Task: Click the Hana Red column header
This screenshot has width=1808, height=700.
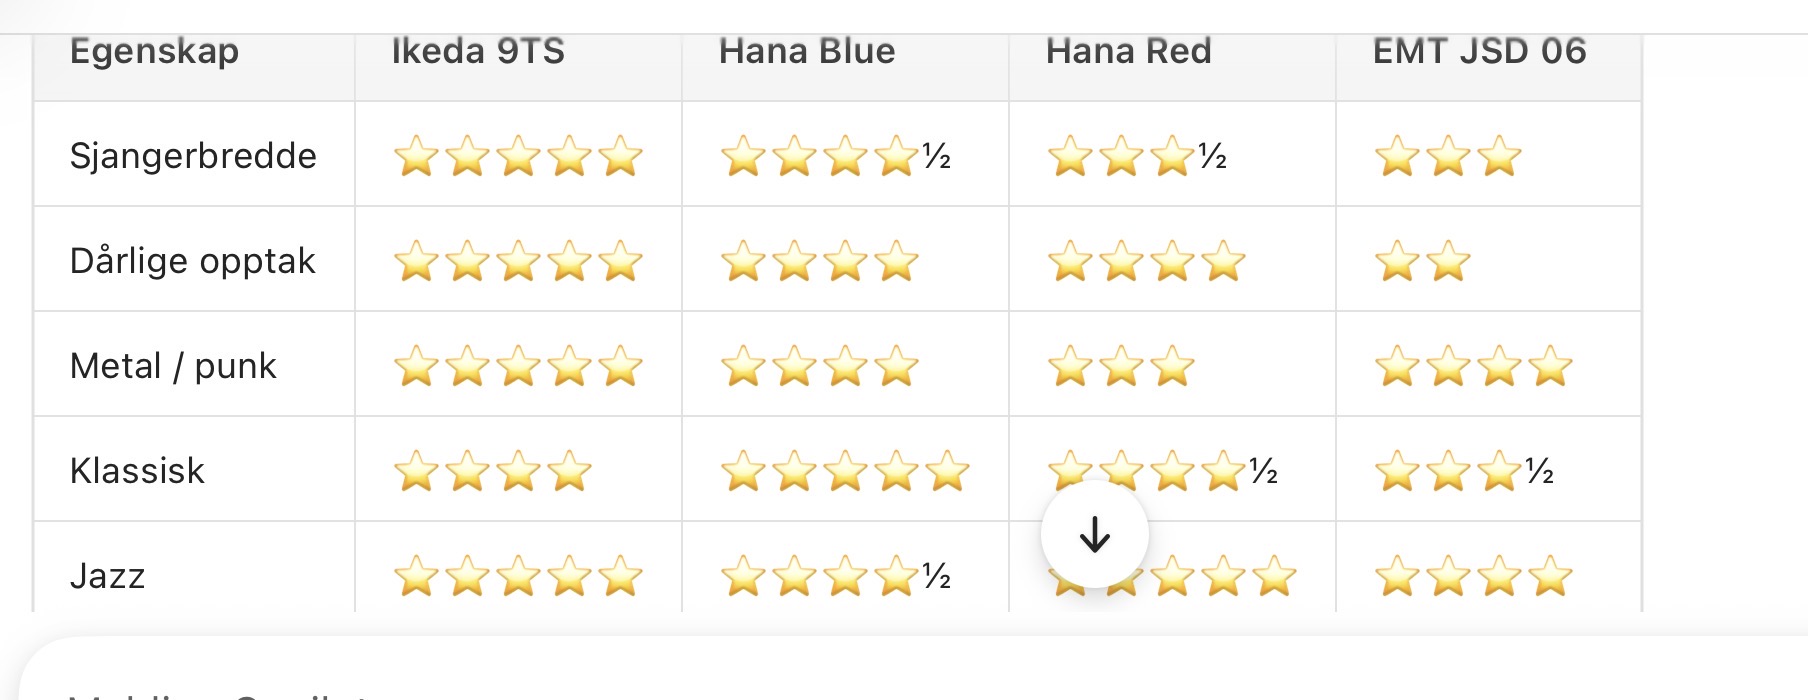Action: (1128, 51)
